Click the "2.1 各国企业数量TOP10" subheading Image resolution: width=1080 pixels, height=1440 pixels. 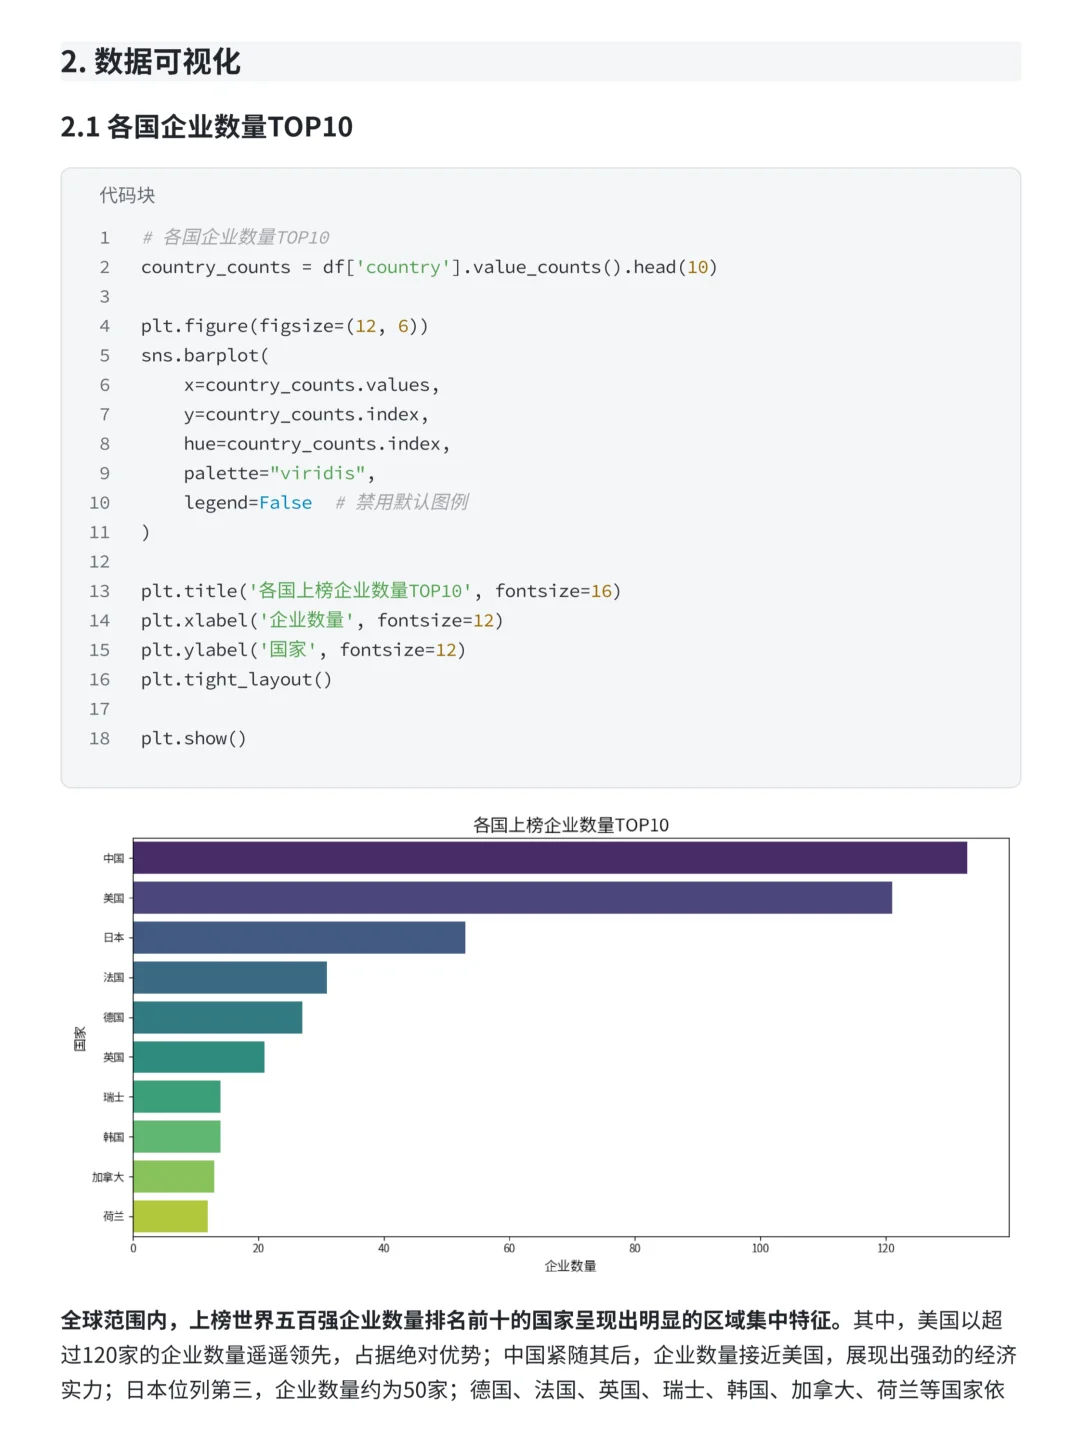207,127
